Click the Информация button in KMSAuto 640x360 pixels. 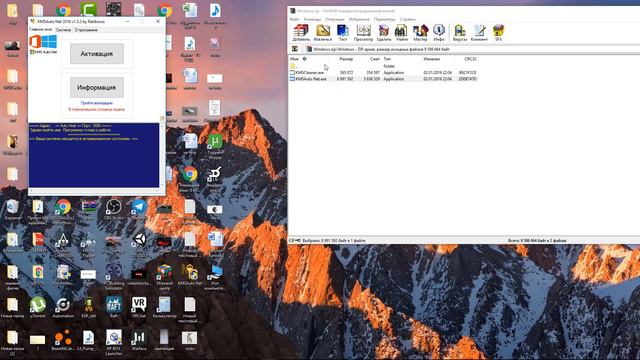pyautogui.click(x=97, y=87)
